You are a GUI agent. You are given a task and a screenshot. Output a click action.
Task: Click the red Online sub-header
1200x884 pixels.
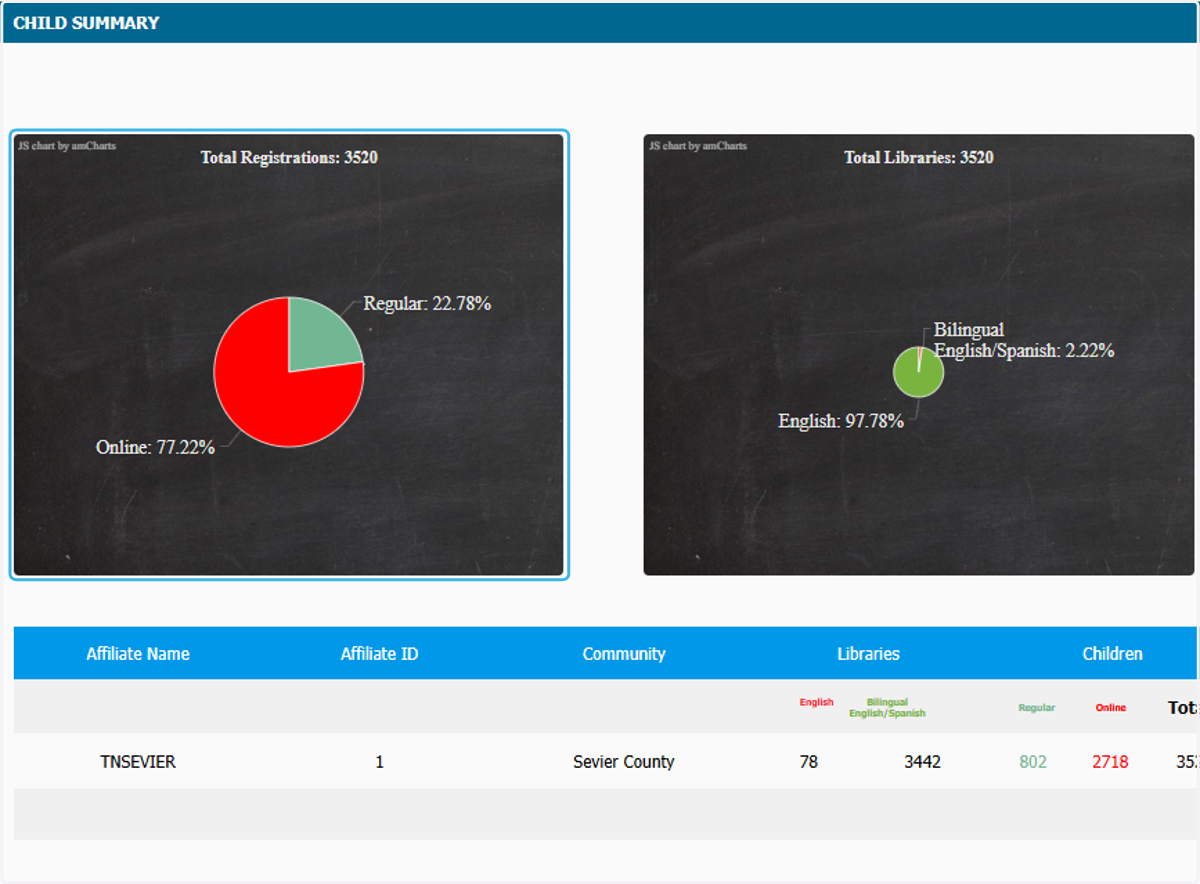1110,708
